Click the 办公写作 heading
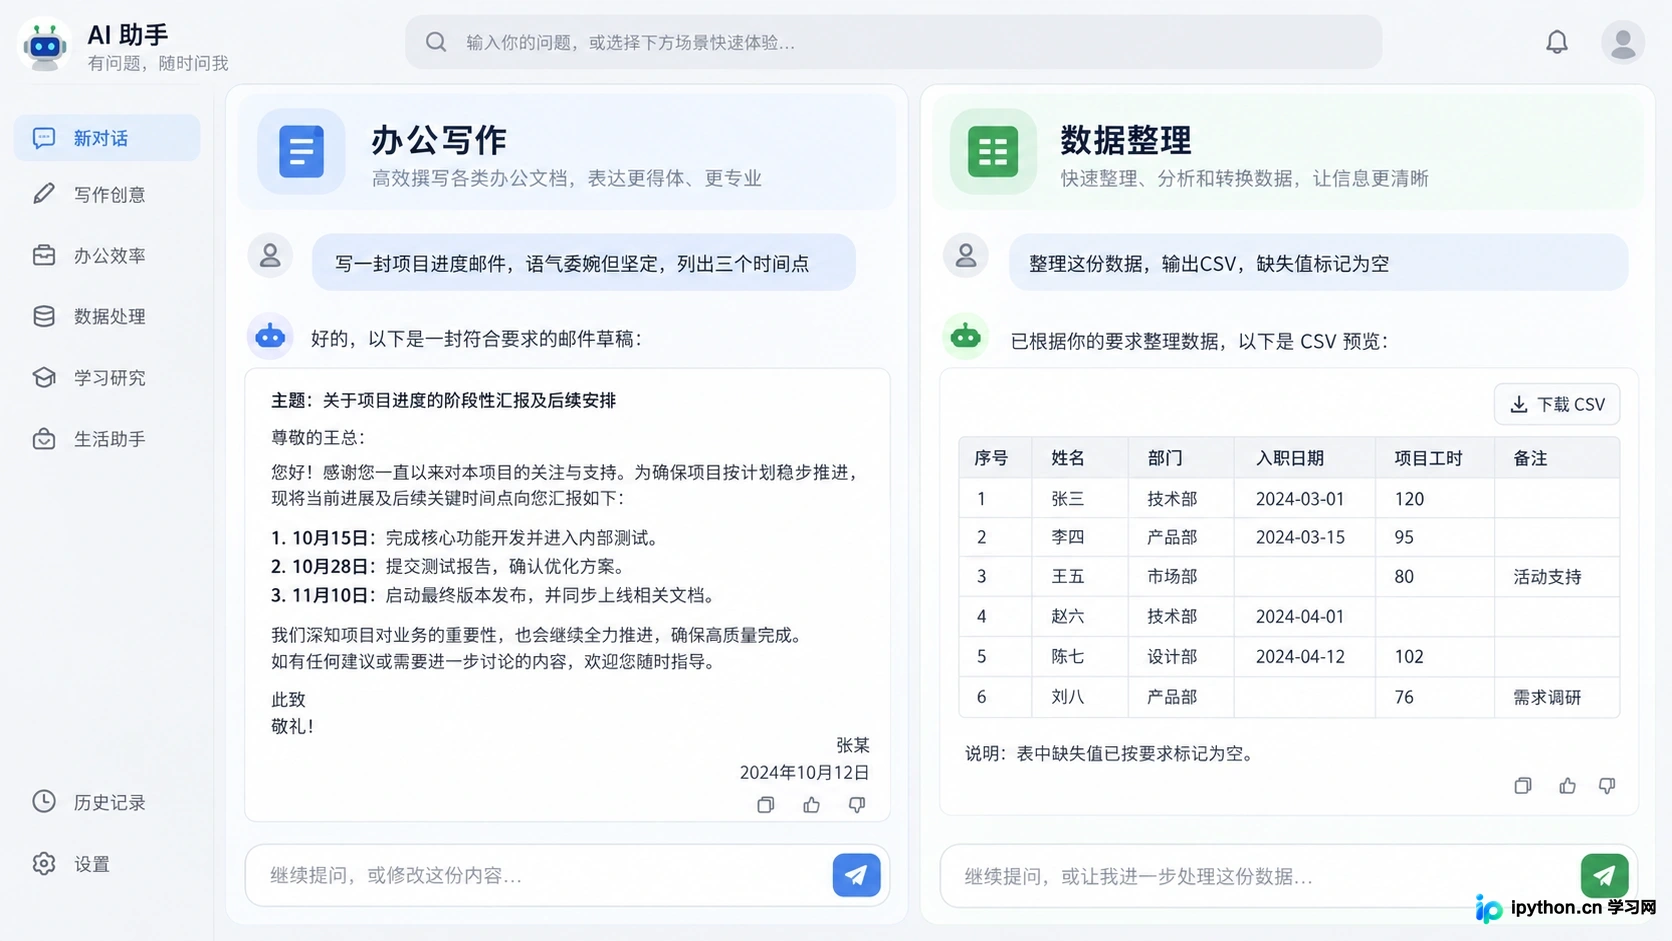The image size is (1672, 941). pos(439,140)
